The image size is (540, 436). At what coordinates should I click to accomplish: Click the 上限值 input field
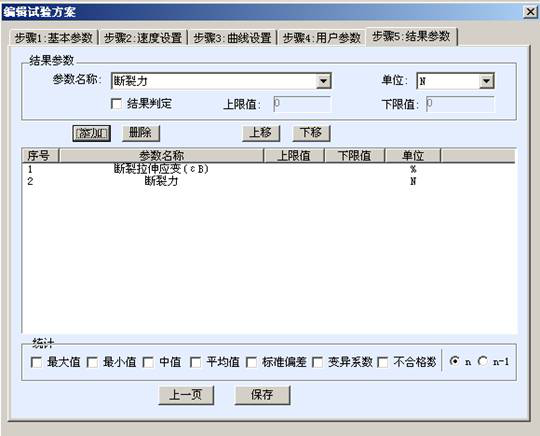[x=302, y=104]
